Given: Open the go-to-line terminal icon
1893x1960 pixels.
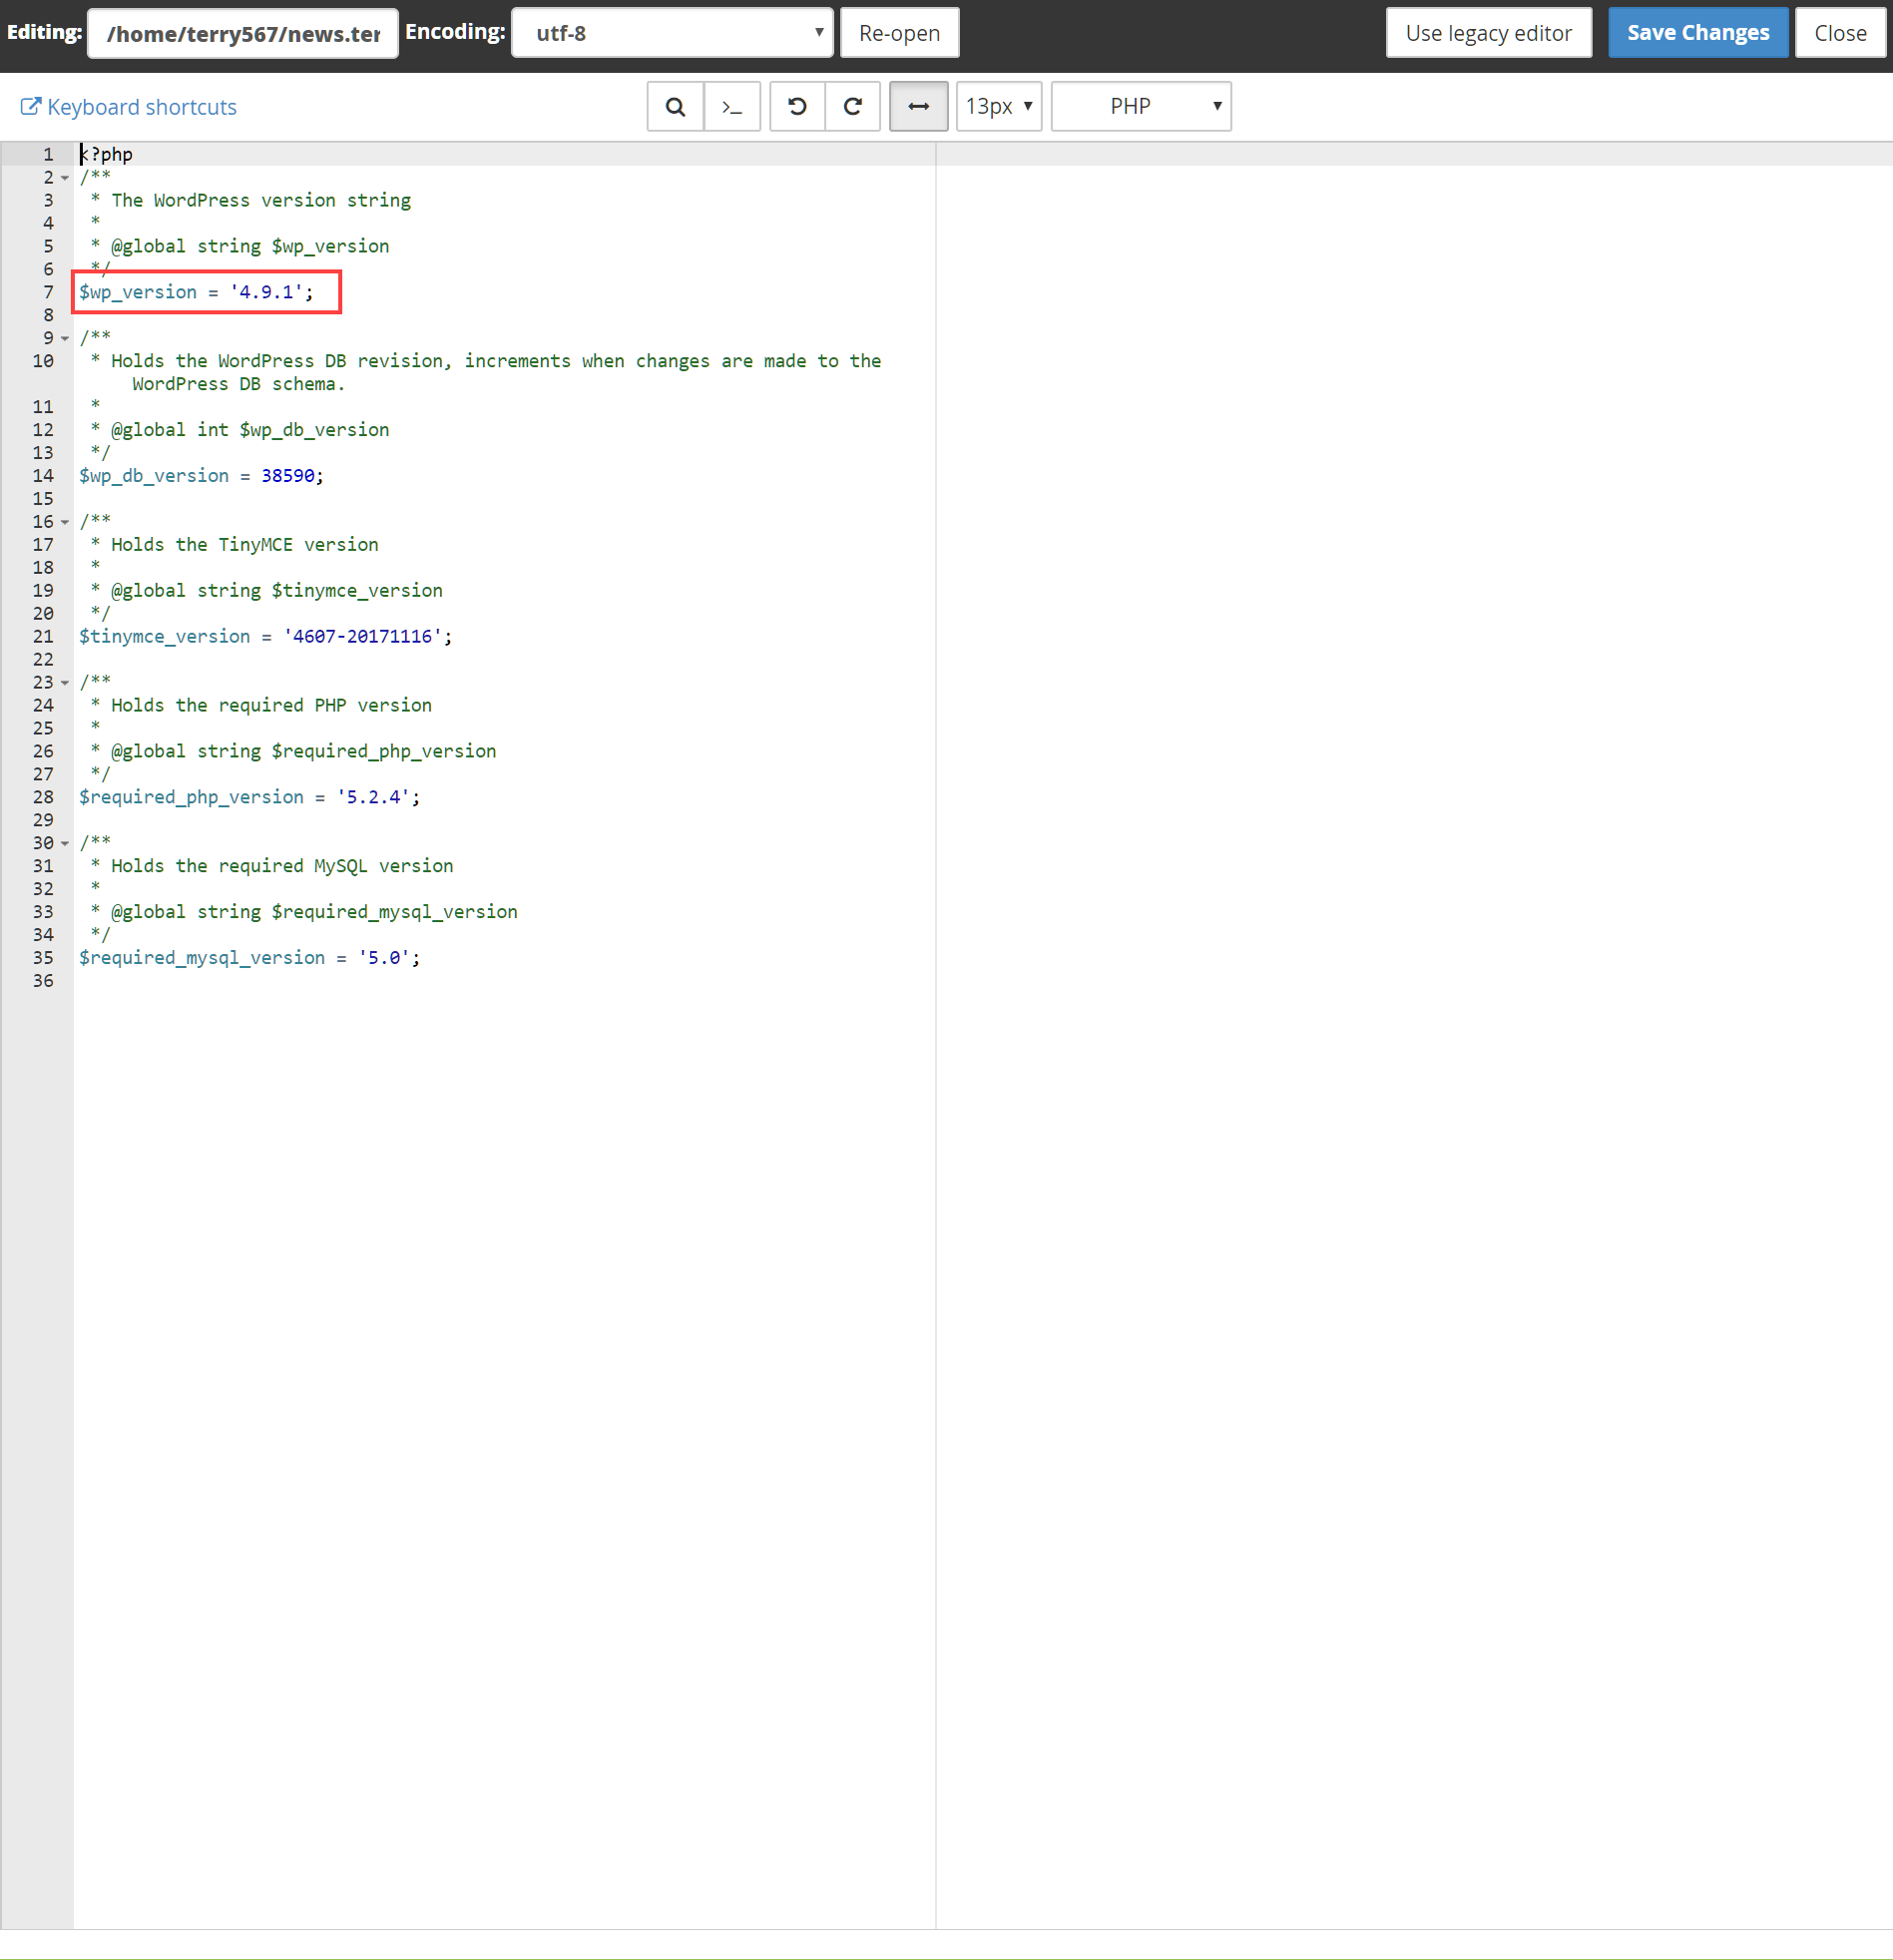Looking at the screenshot, I should (732, 106).
